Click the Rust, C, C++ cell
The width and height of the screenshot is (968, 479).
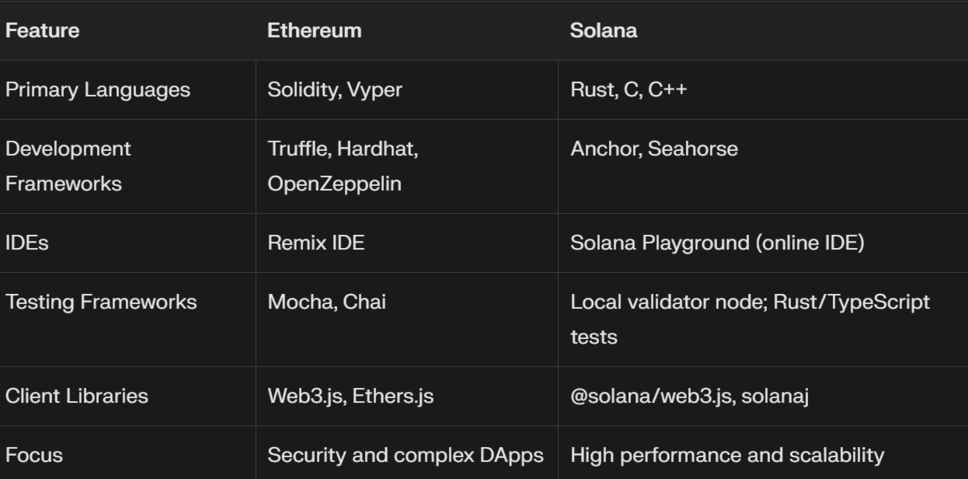[x=628, y=90]
